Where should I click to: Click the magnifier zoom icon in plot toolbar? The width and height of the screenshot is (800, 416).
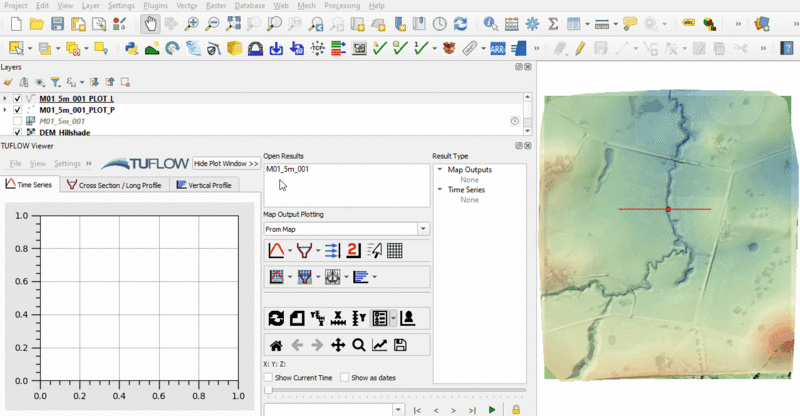[358, 345]
